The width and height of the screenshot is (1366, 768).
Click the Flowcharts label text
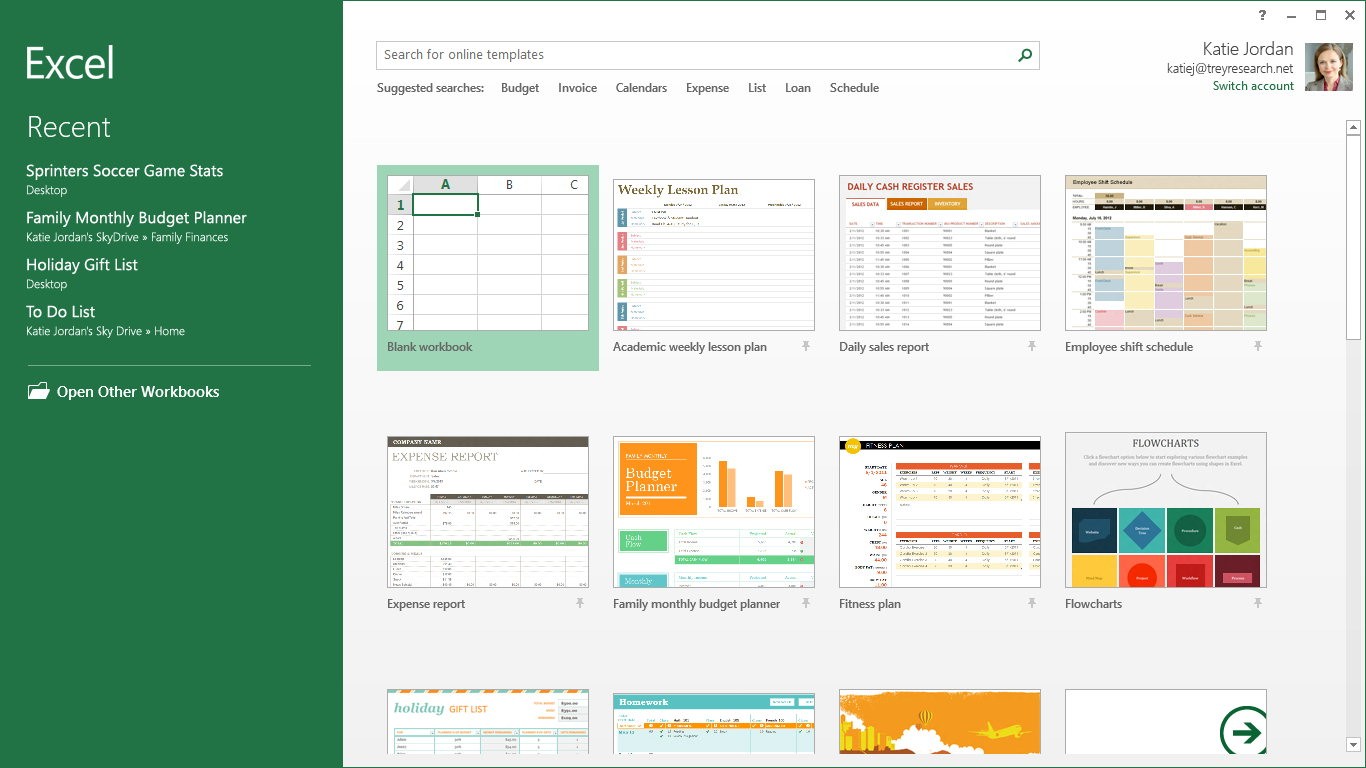click(x=1093, y=604)
